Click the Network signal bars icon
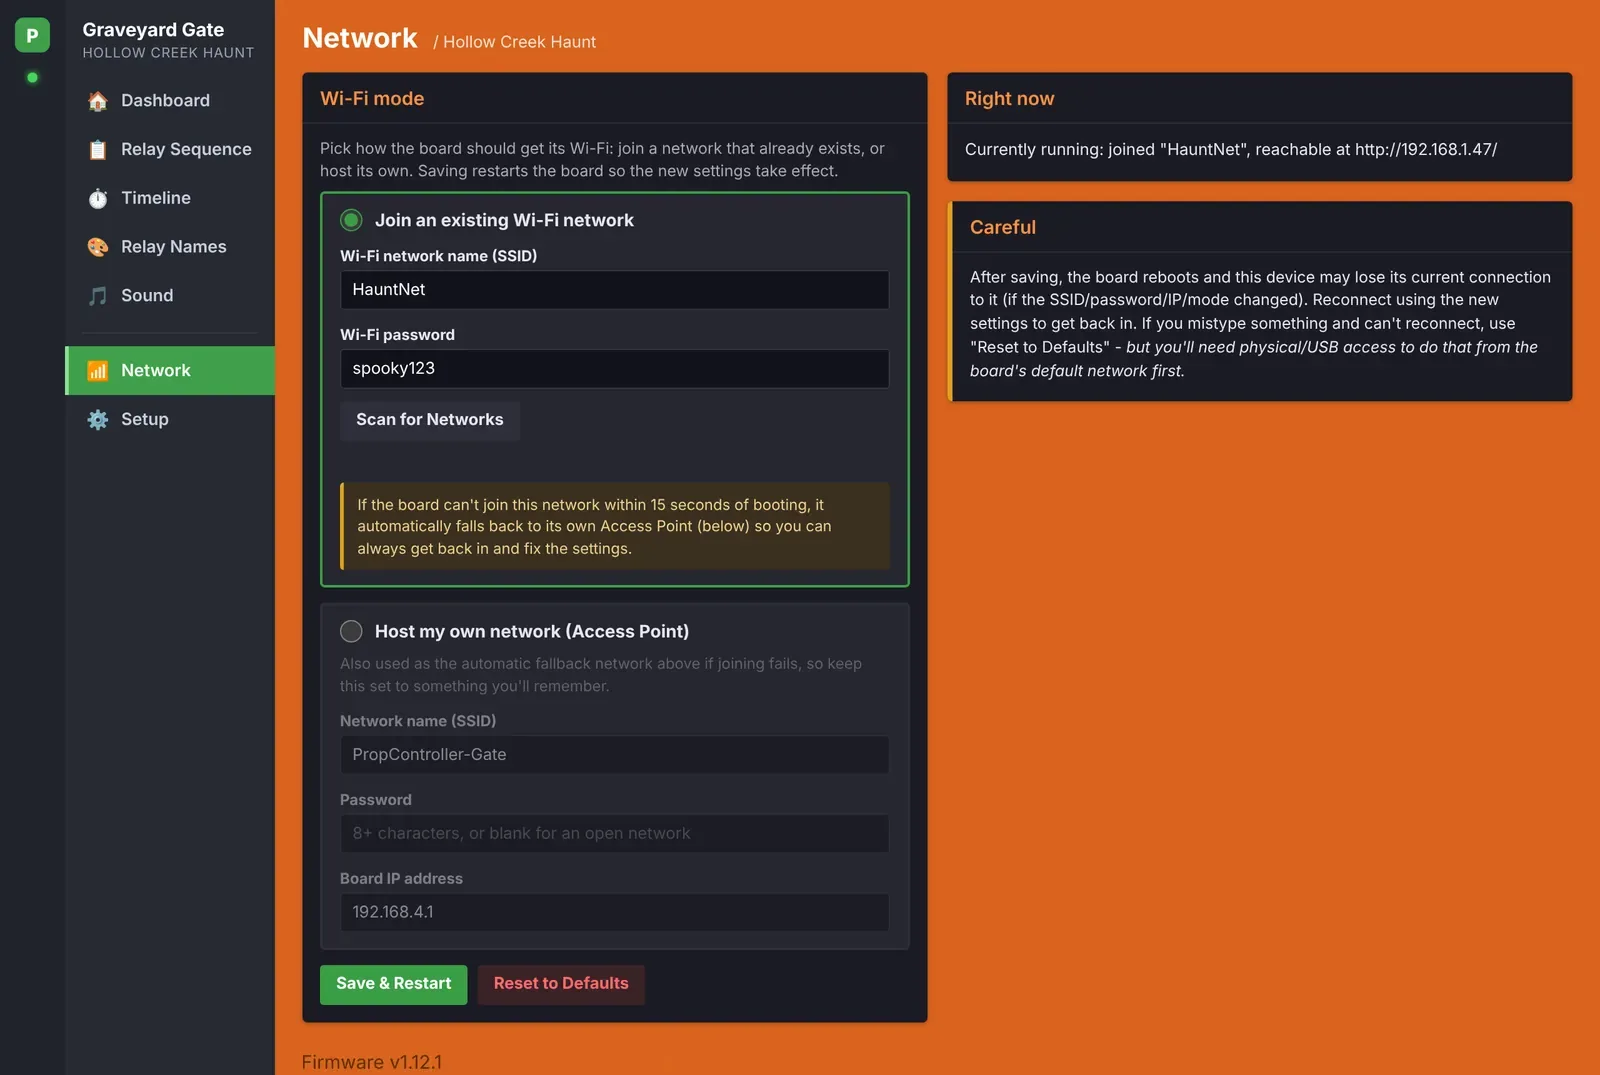This screenshot has height=1075, width=1600. point(97,371)
